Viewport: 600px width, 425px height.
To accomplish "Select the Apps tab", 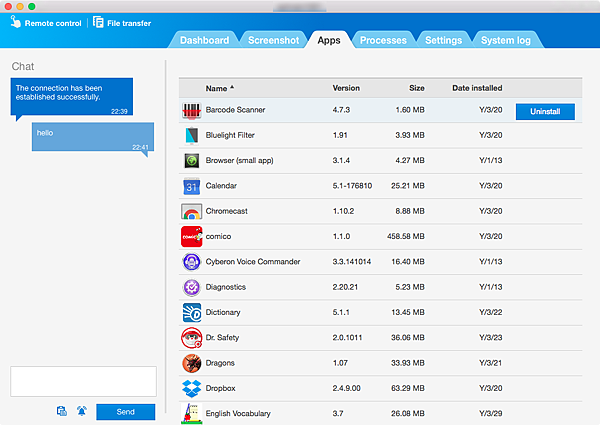I will pos(329,40).
